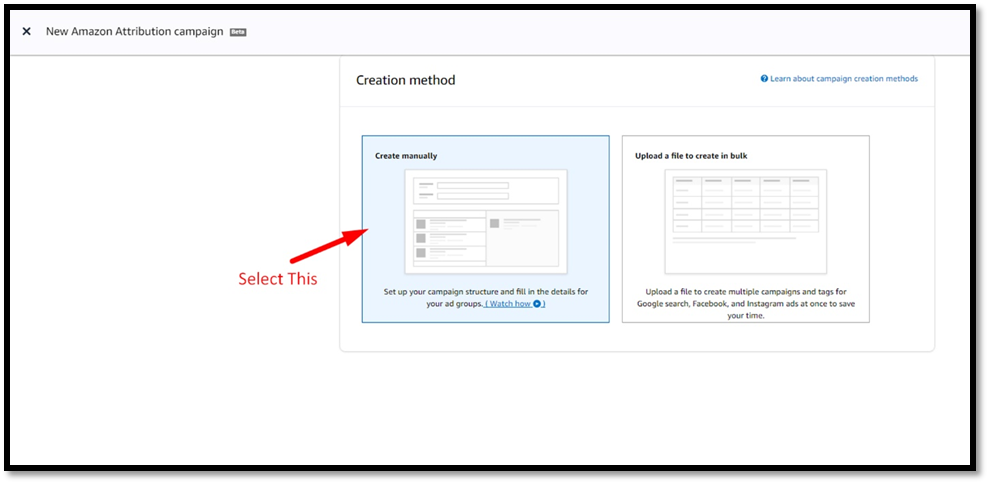The image size is (989, 484).
Task: Click the Upload a file to create in bulk title
Action: (x=691, y=156)
